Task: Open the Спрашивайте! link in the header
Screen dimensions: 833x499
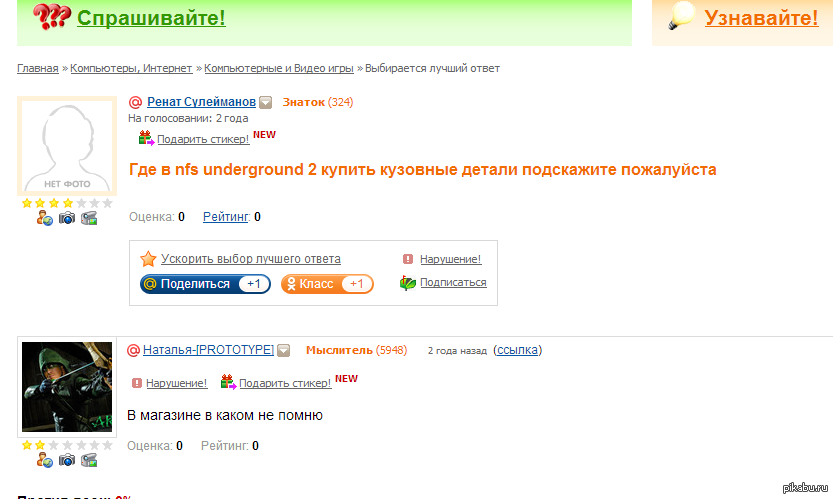Action: (151, 18)
